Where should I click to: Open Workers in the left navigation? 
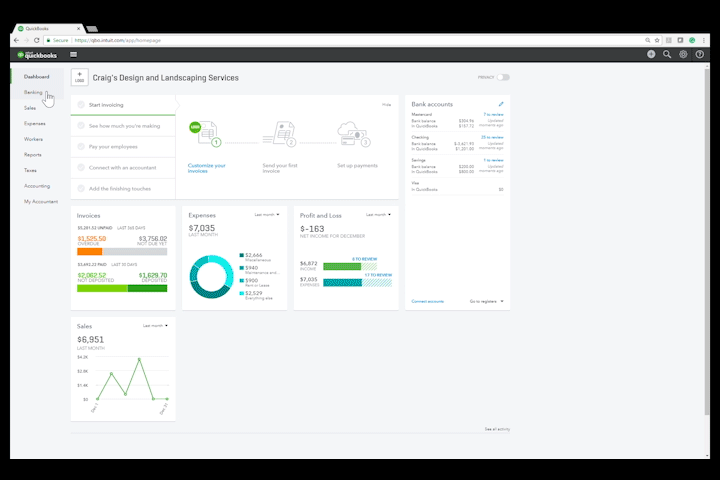(x=33, y=139)
